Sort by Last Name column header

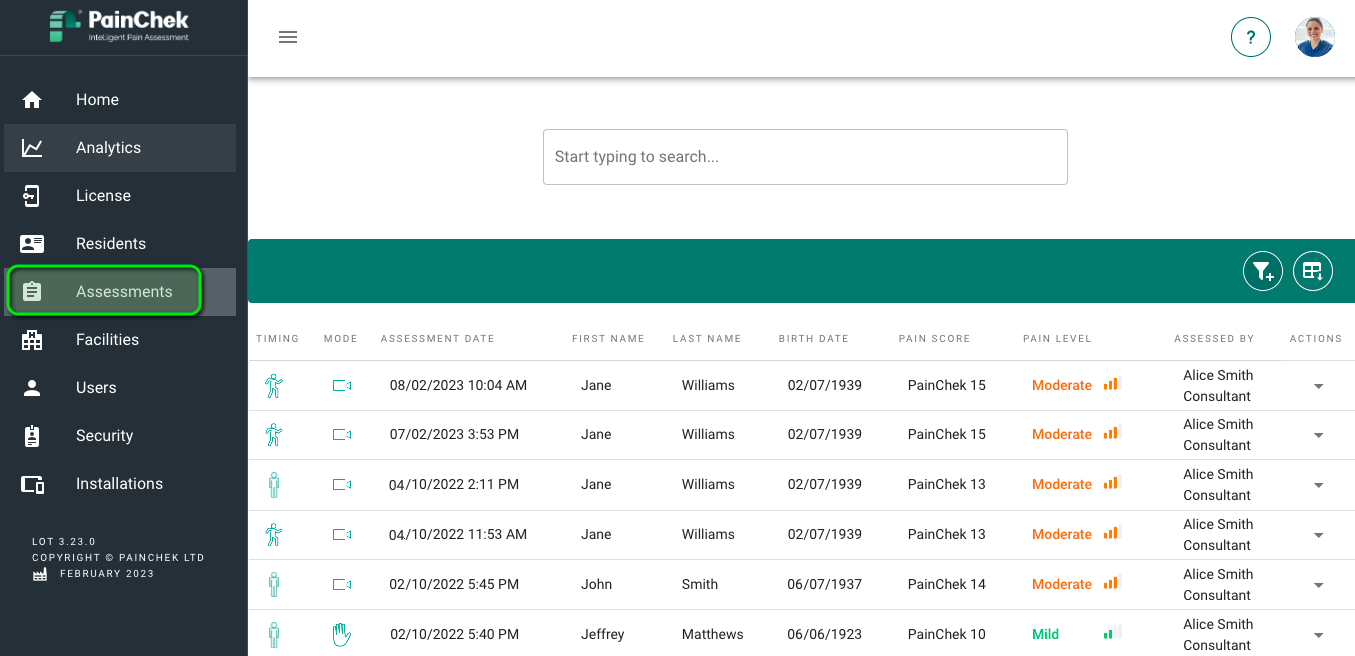[707, 339]
